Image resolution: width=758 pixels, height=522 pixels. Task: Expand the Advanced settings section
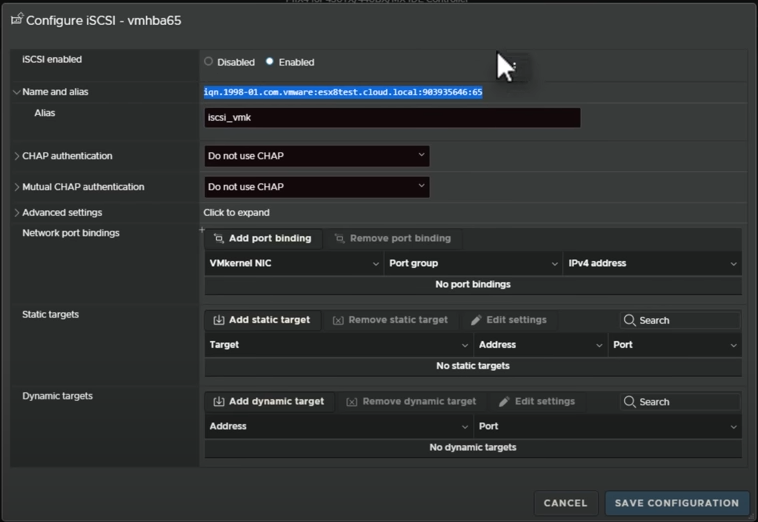click(x=17, y=213)
